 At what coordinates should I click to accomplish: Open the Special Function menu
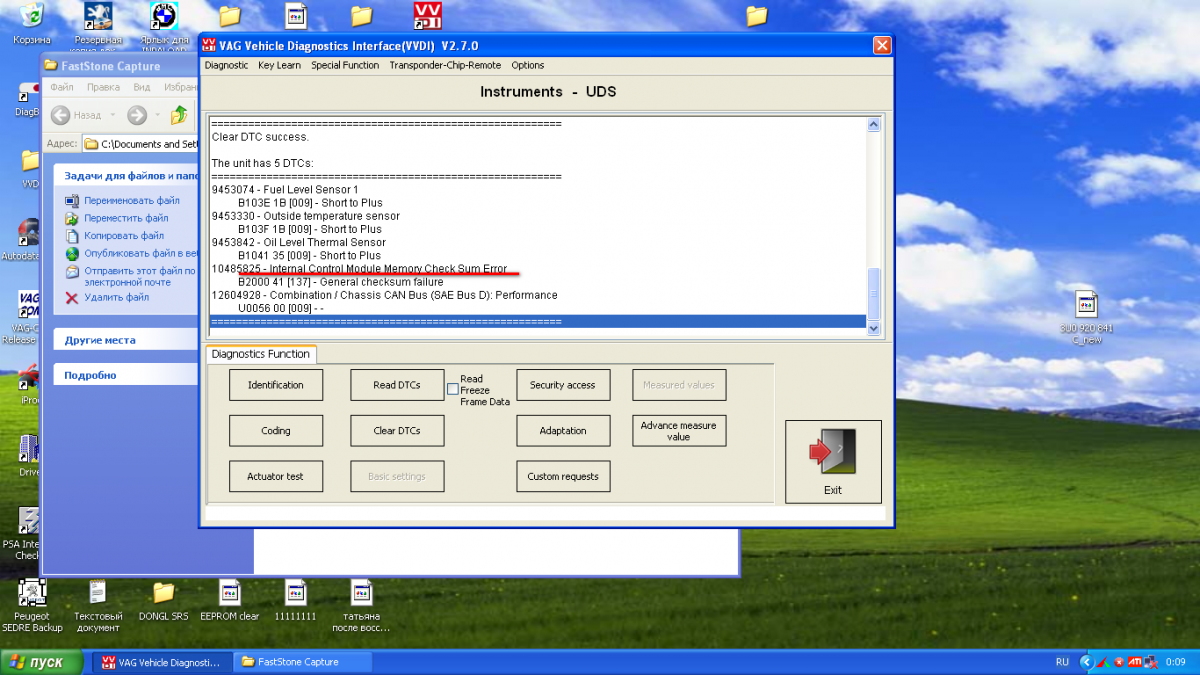[345, 65]
